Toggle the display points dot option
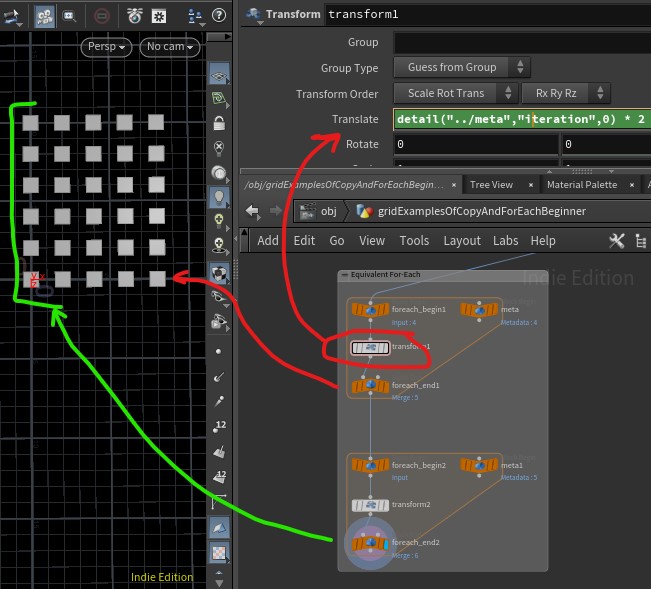651x589 pixels. point(219,351)
